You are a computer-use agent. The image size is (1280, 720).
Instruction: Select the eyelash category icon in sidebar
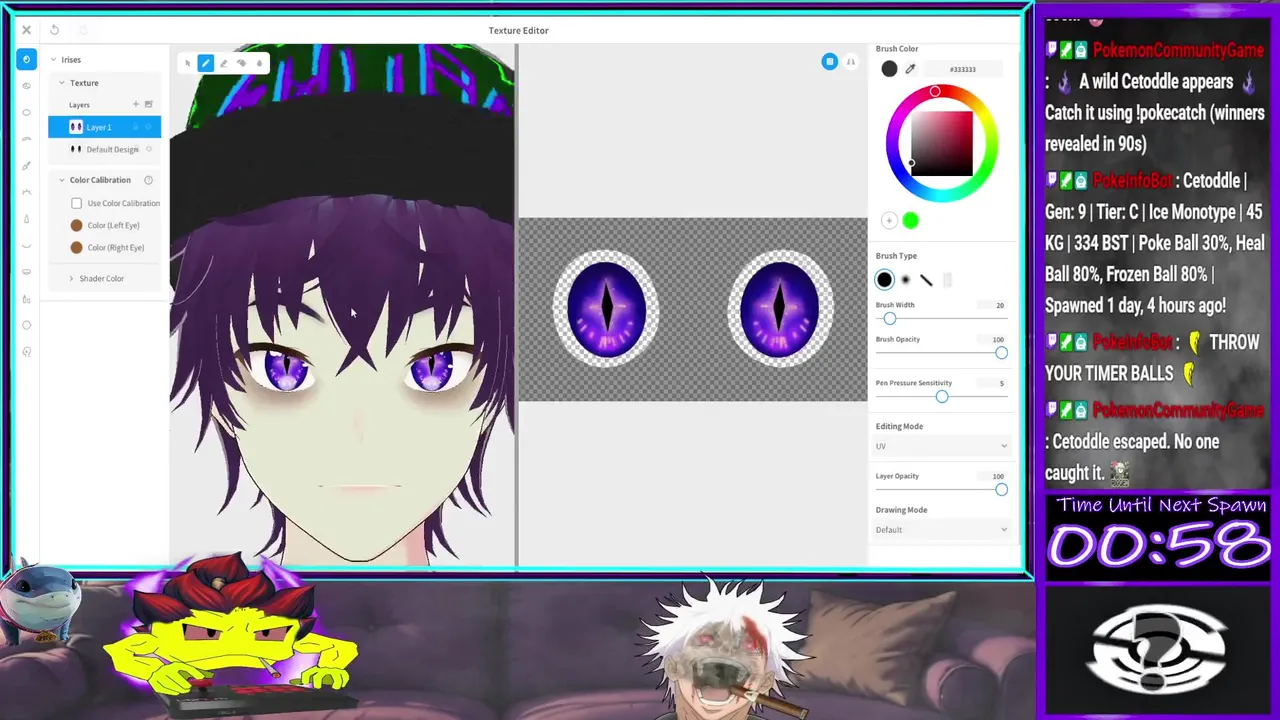27,192
